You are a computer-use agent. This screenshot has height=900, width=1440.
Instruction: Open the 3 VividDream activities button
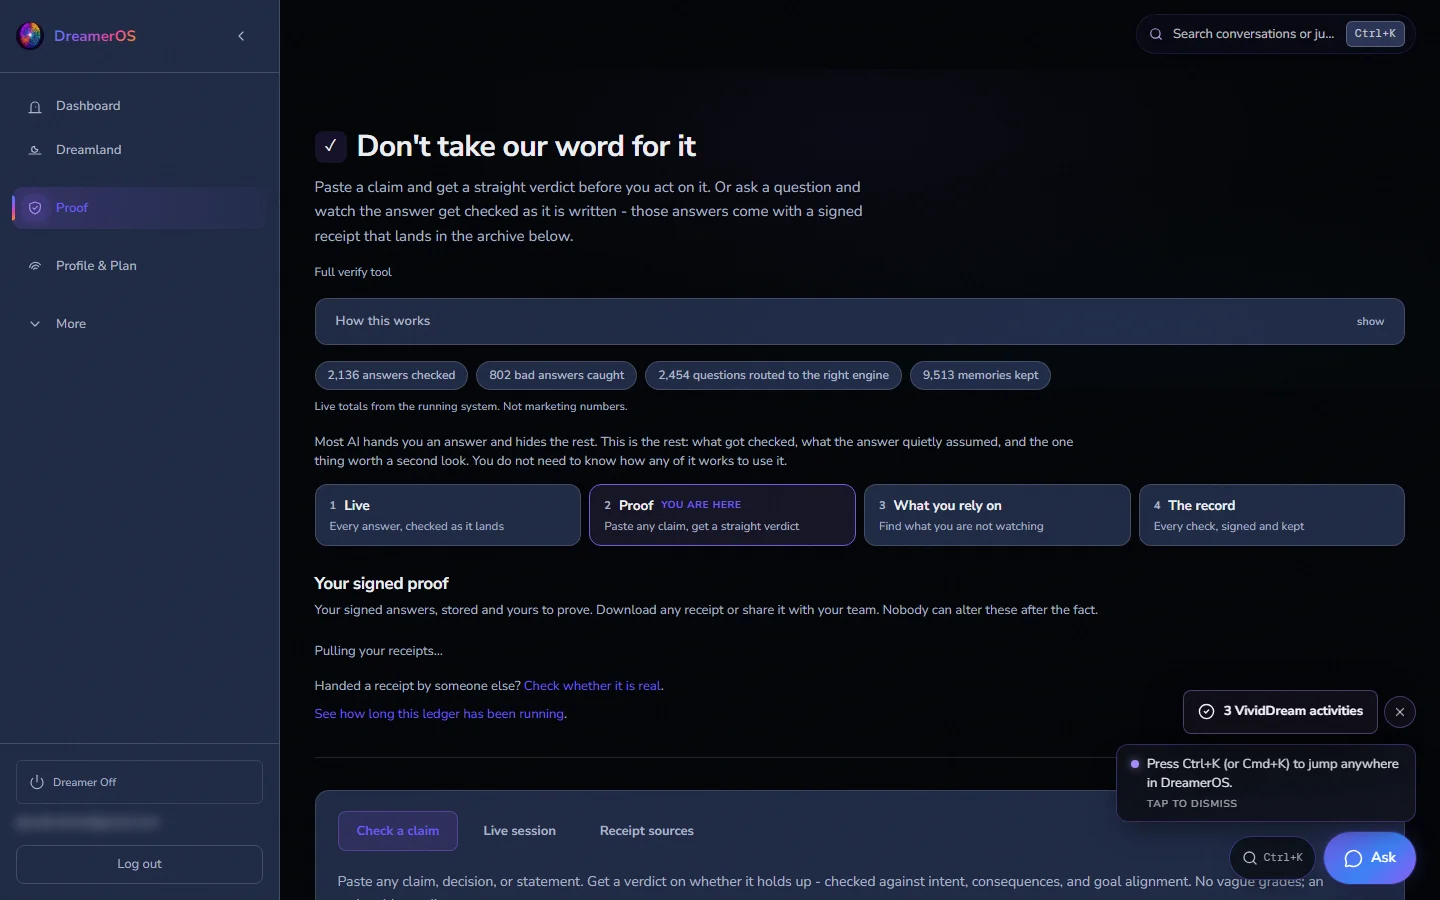tap(1280, 712)
